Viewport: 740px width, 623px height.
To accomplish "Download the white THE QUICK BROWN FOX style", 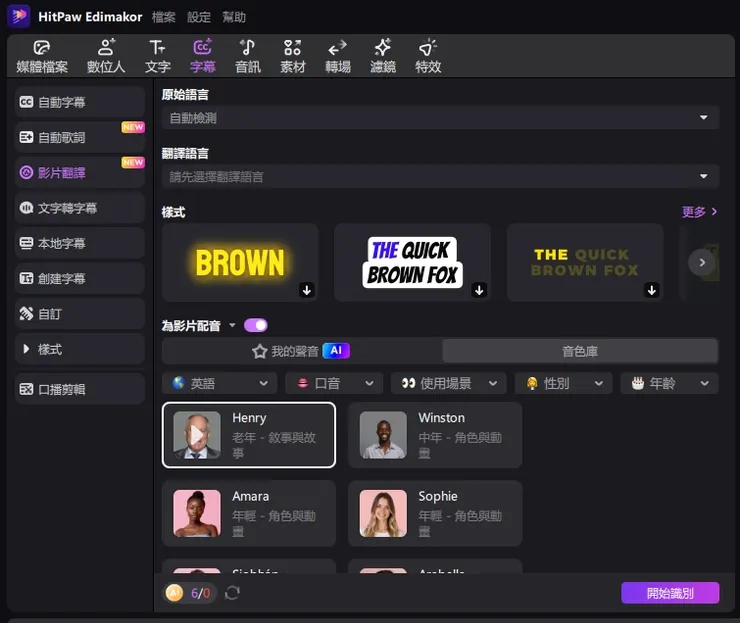I will tap(479, 290).
